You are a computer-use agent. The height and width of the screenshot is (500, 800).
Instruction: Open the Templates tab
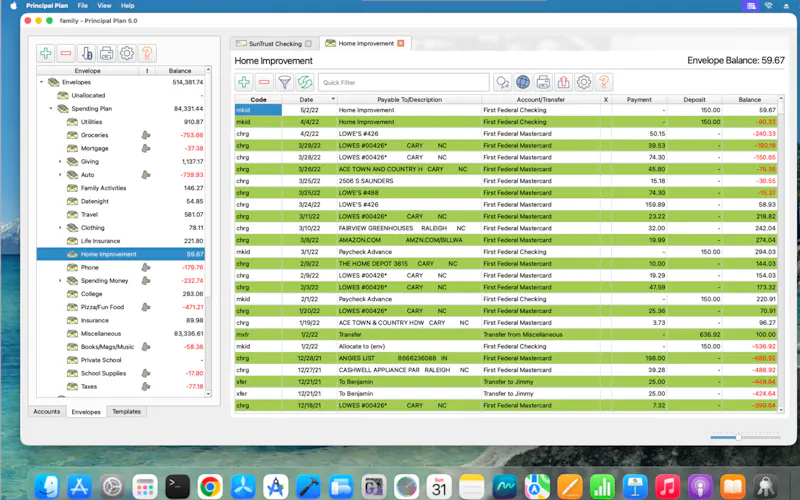[127, 412]
